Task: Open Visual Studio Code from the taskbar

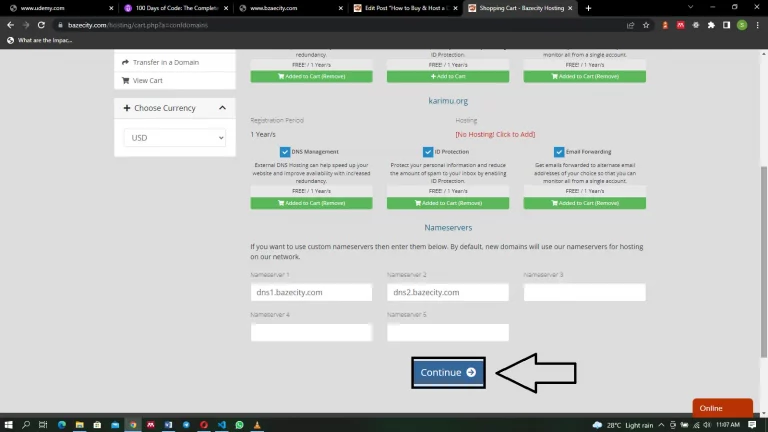Action: pyautogui.click(x=221, y=425)
